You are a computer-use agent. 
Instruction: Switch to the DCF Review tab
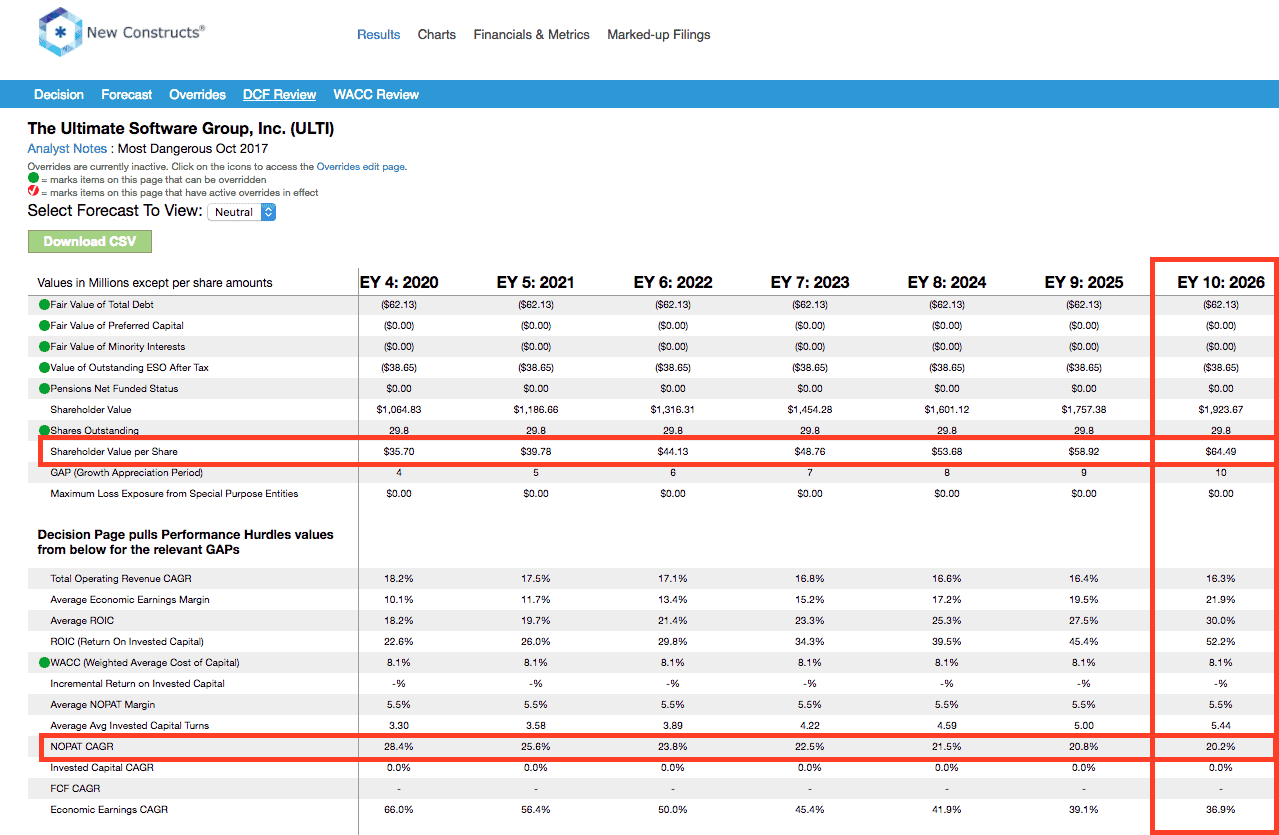pyautogui.click(x=280, y=94)
